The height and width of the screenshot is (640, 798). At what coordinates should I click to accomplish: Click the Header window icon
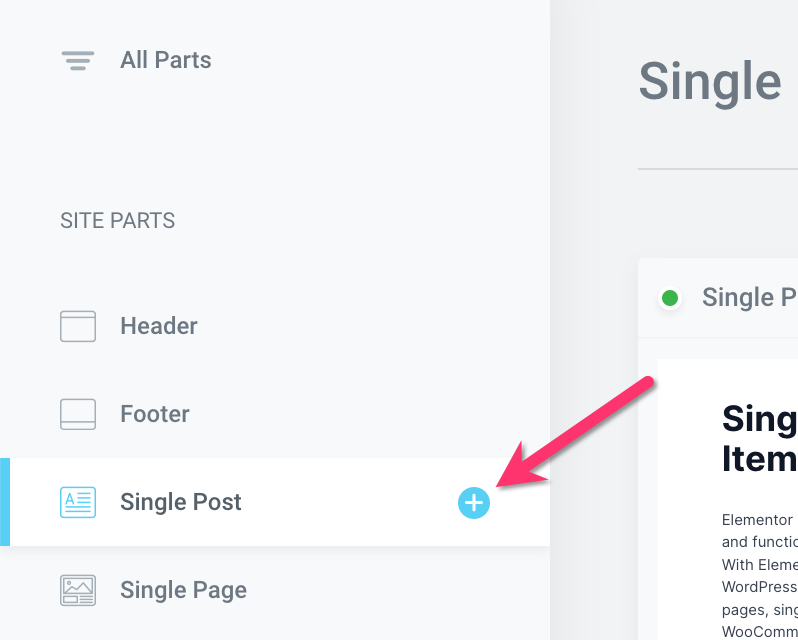[x=78, y=326]
